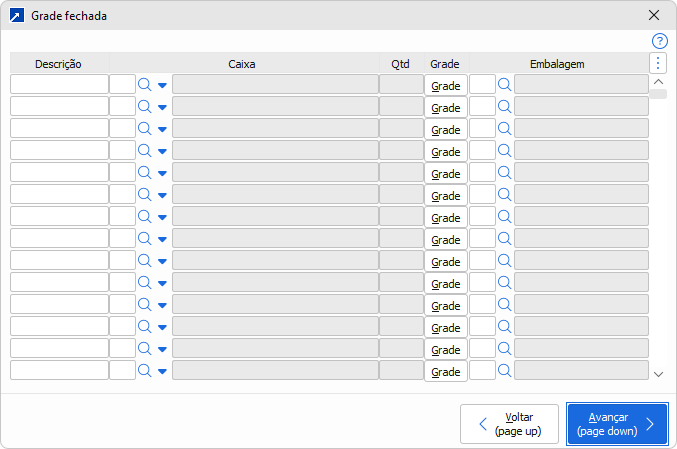
Task: Expand the Caixa dropdown arrow in the first row
Action: click(x=162, y=86)
